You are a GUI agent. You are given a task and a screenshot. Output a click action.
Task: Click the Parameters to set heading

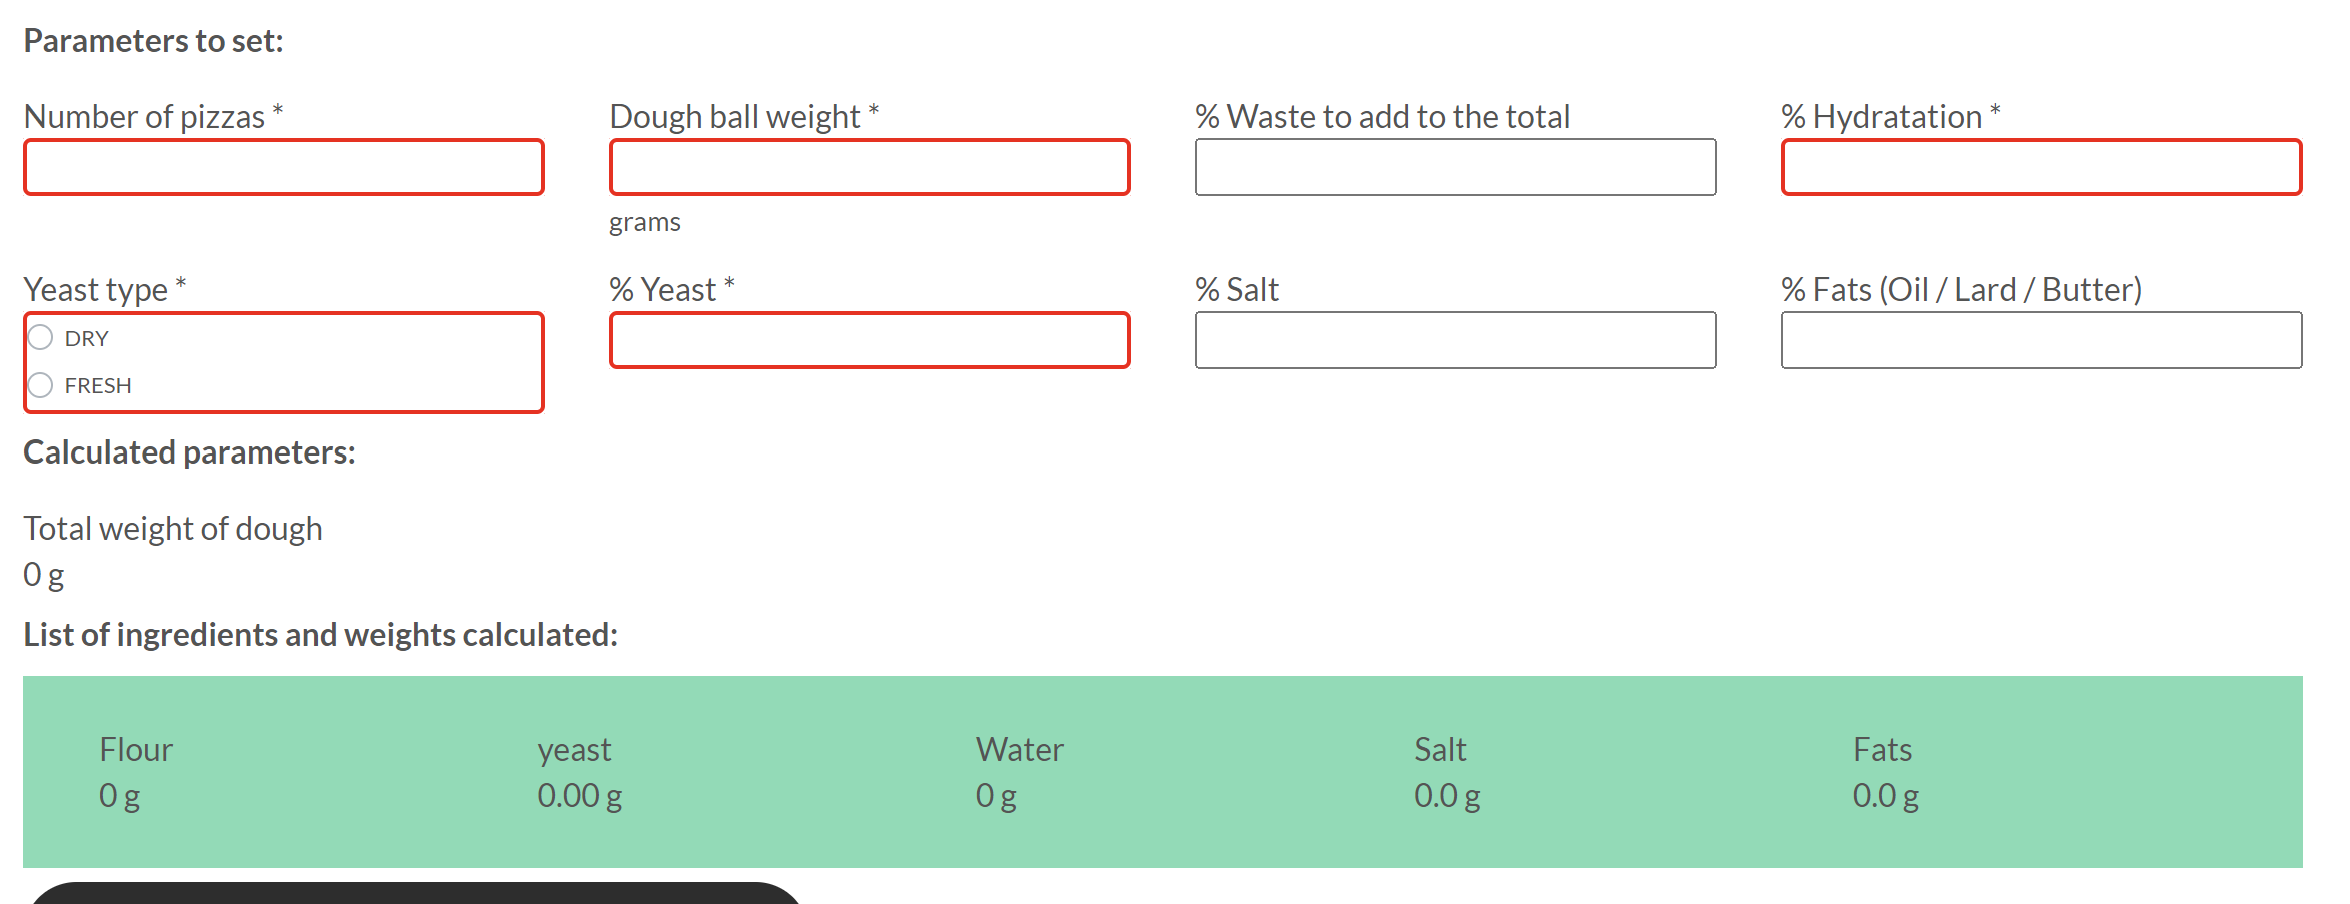point(153,41)
